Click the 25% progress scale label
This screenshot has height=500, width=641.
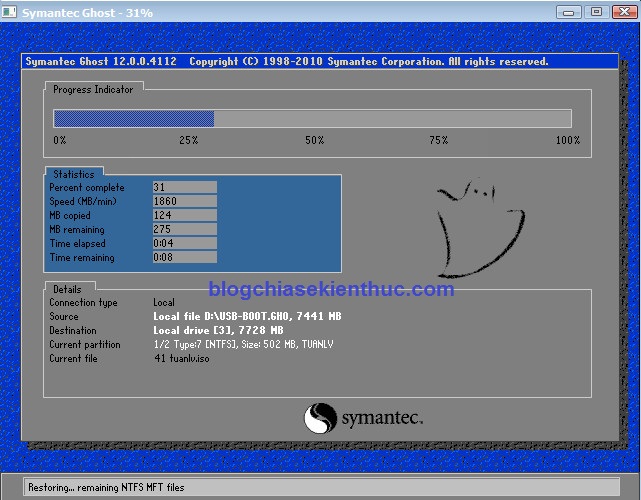[189, 140]
